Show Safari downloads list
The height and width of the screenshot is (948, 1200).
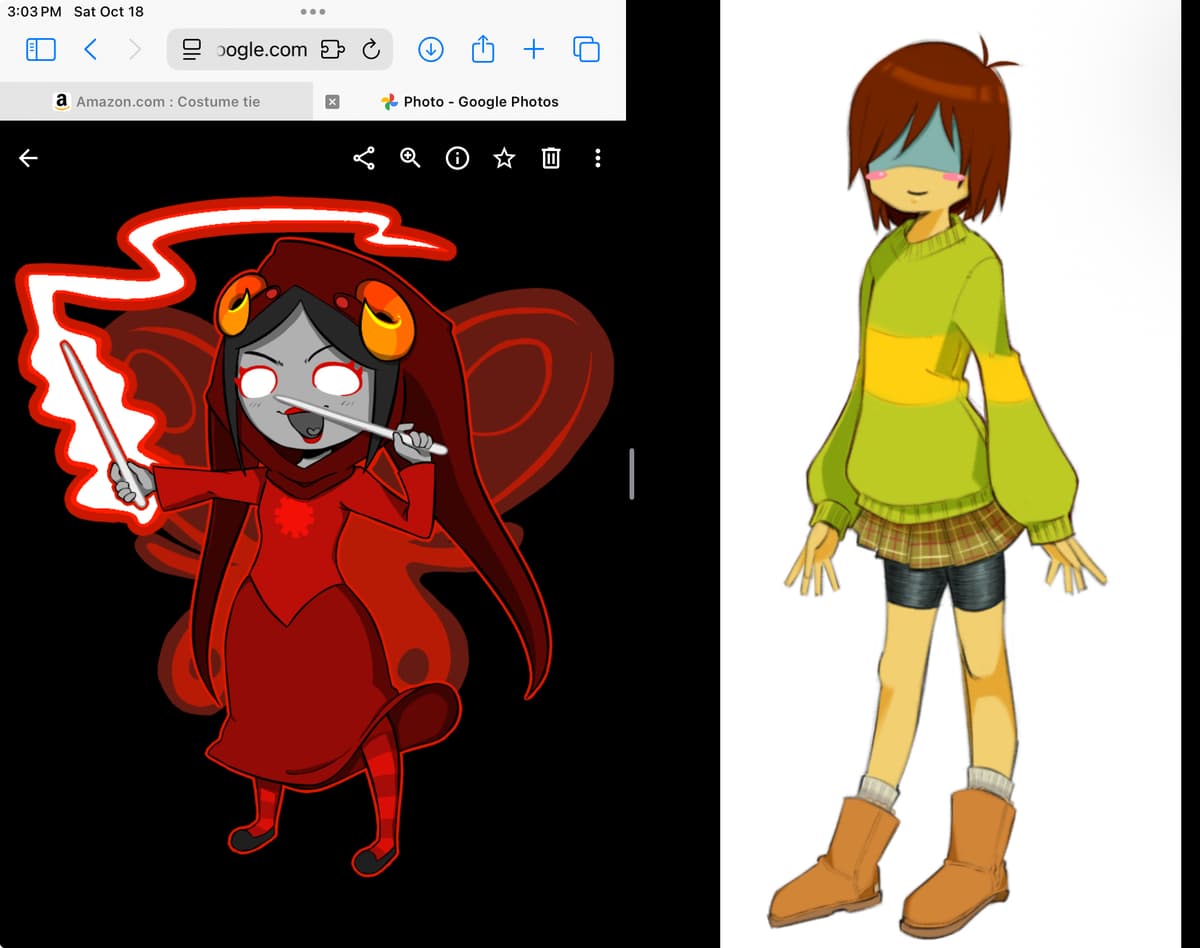[430, 49]
